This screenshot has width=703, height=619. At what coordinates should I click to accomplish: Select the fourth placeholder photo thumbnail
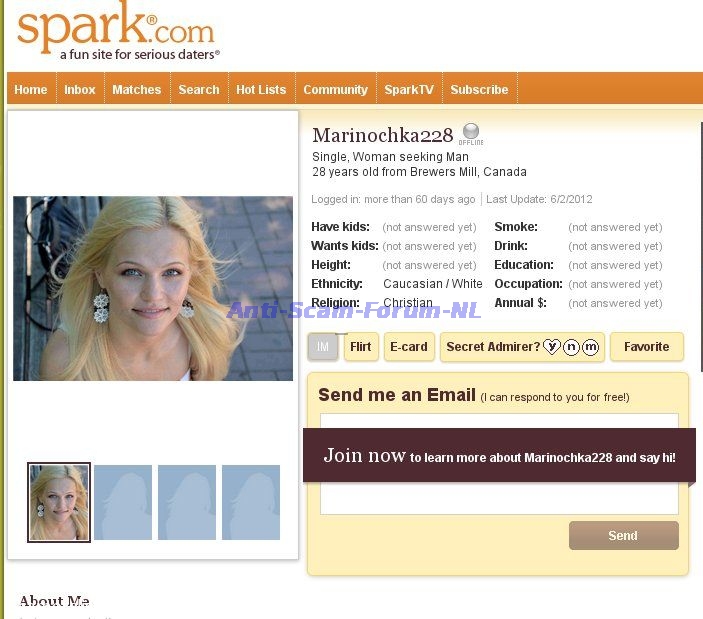[x=251, y=502]
